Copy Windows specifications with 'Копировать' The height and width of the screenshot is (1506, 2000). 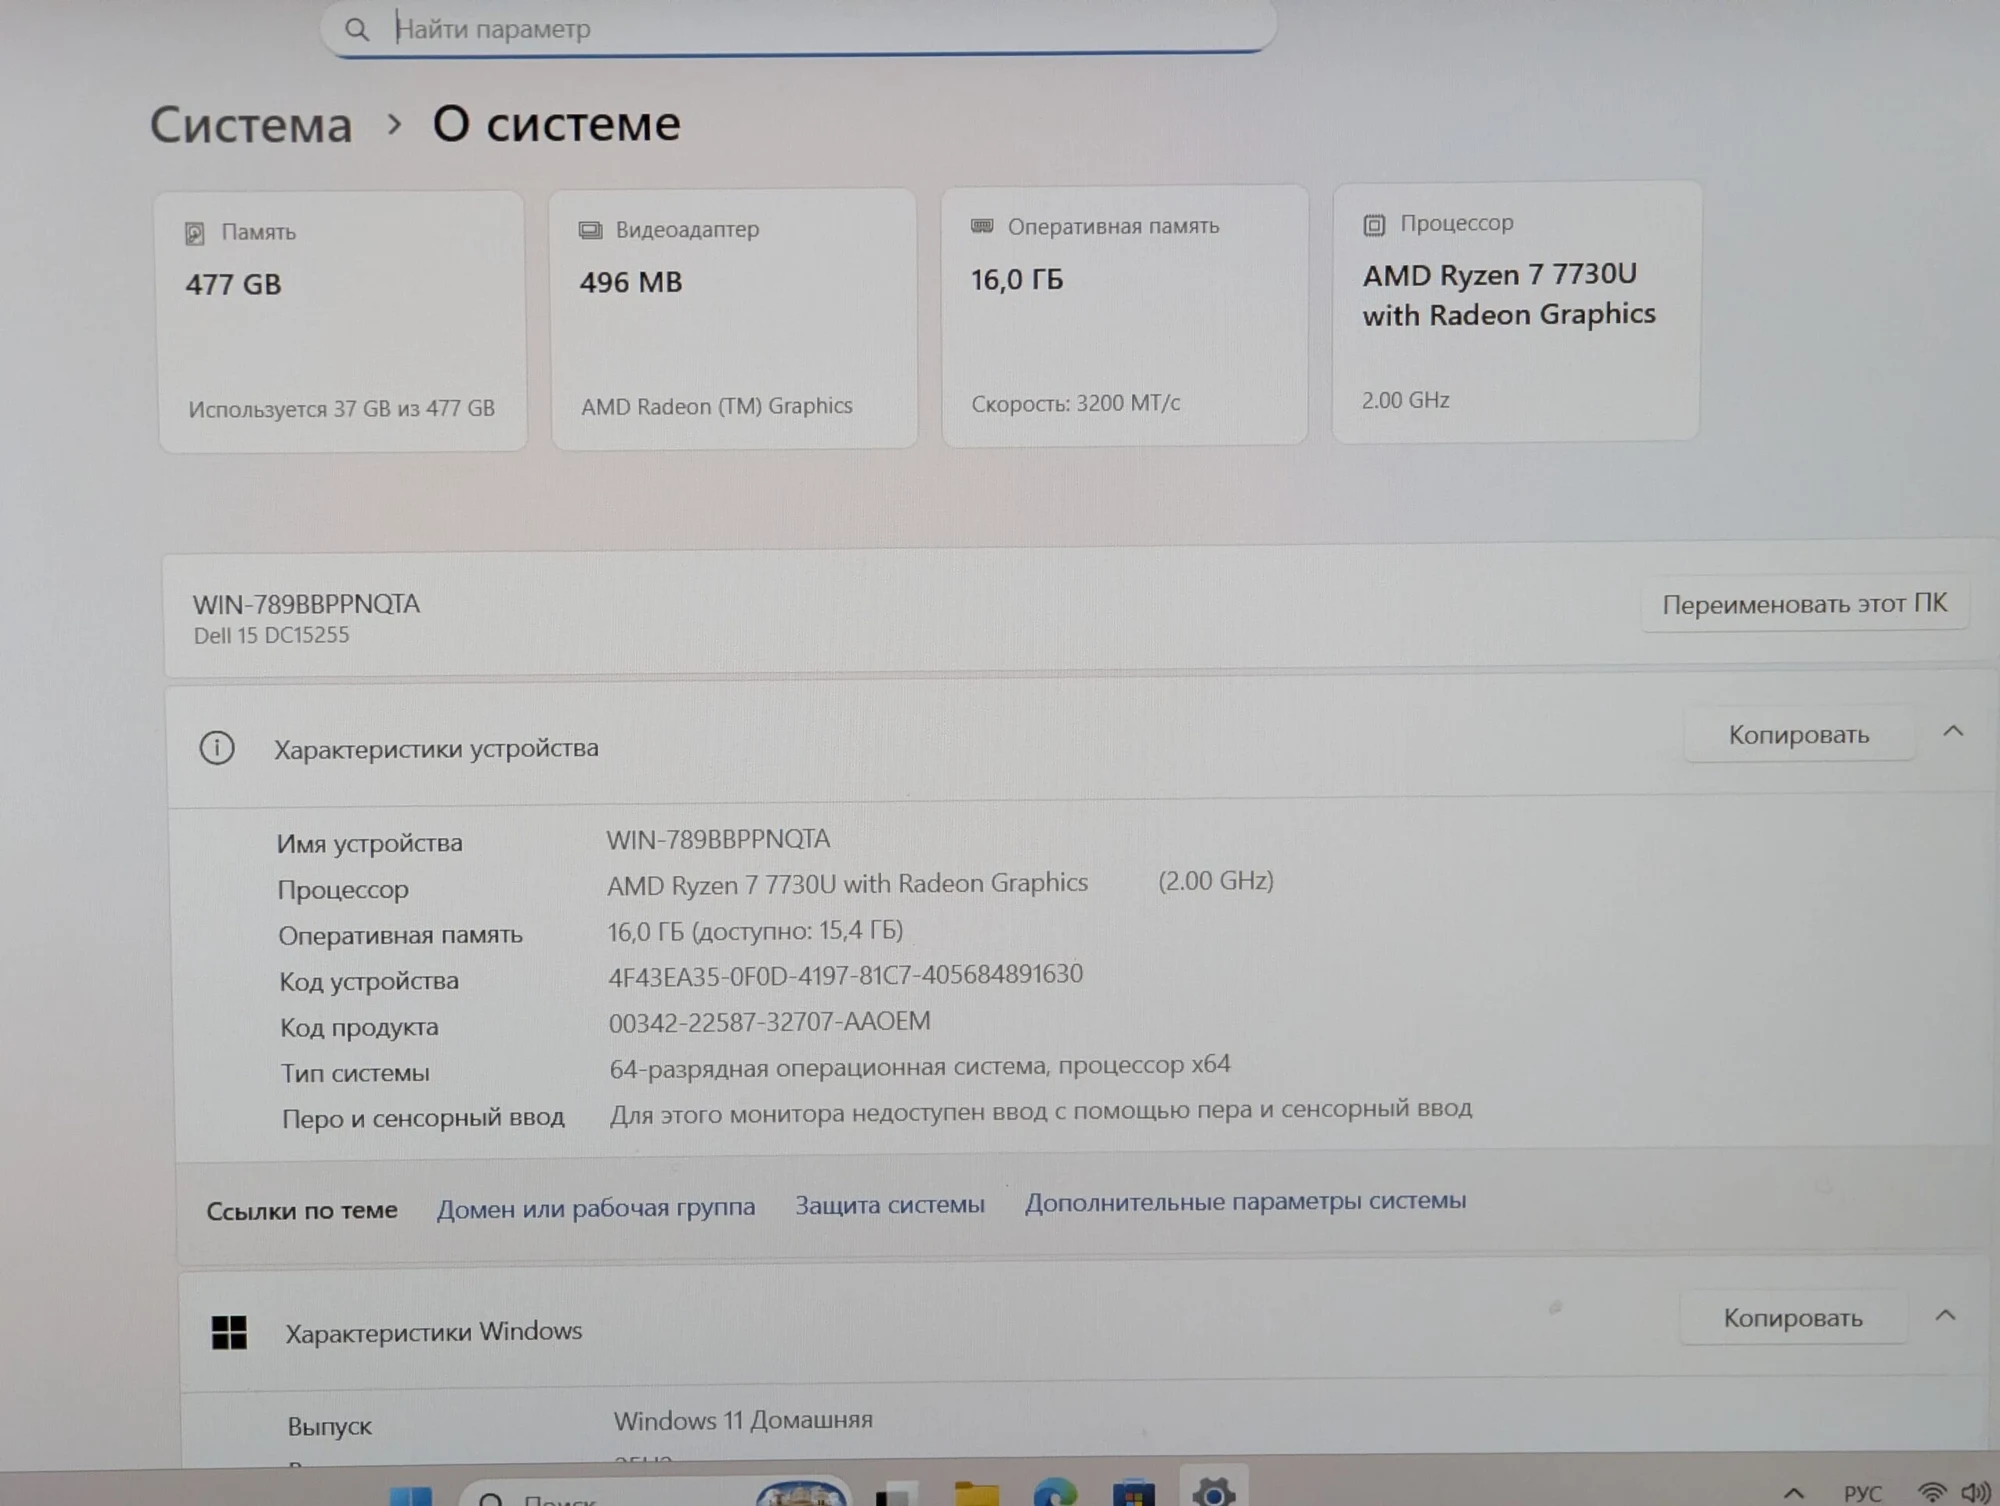1792,1318
